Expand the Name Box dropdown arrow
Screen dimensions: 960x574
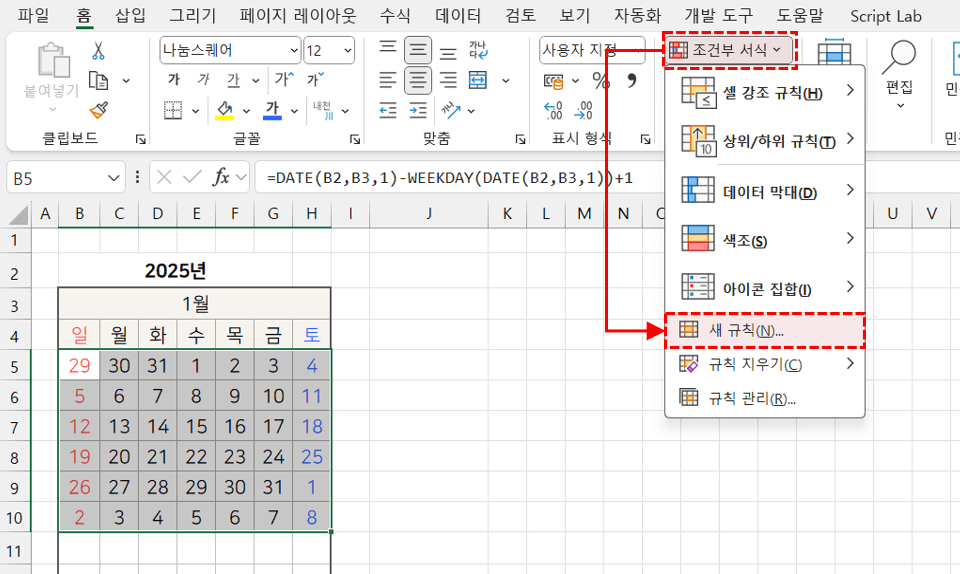(115, 178)
